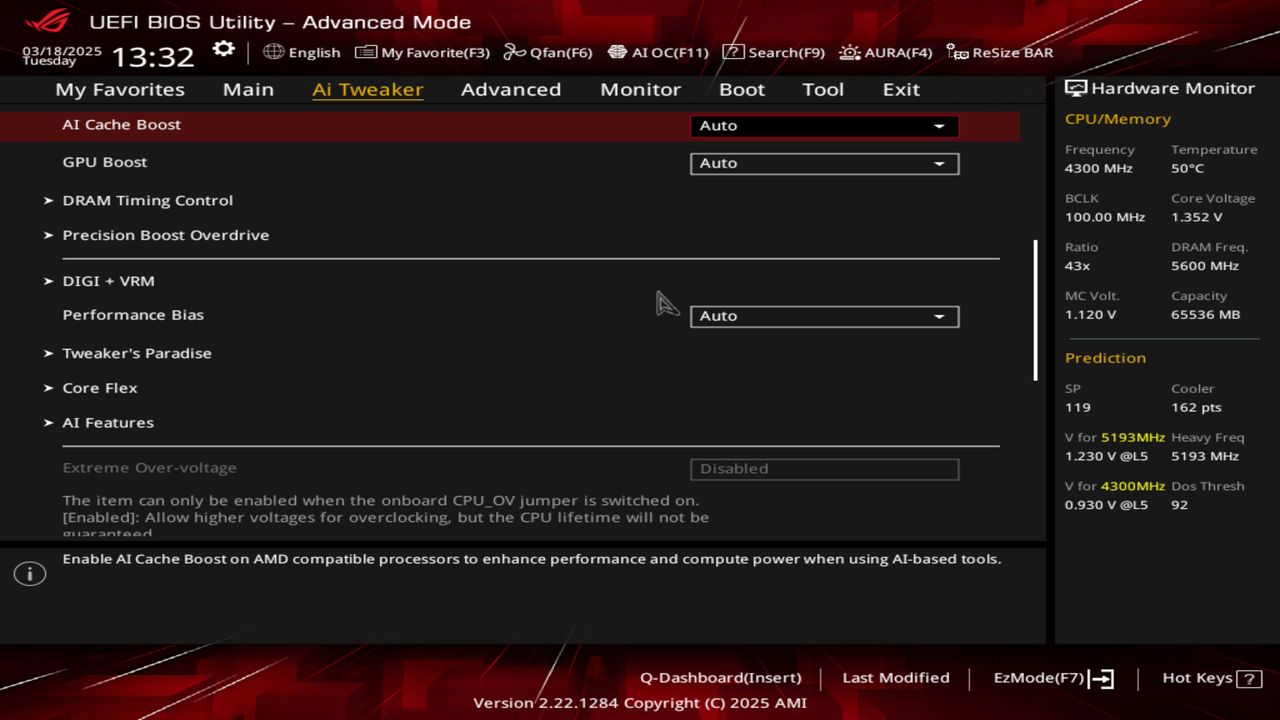1280x720 pixels.
Task: Open AI Cache Boost dropdown
Action: point(824,126)
